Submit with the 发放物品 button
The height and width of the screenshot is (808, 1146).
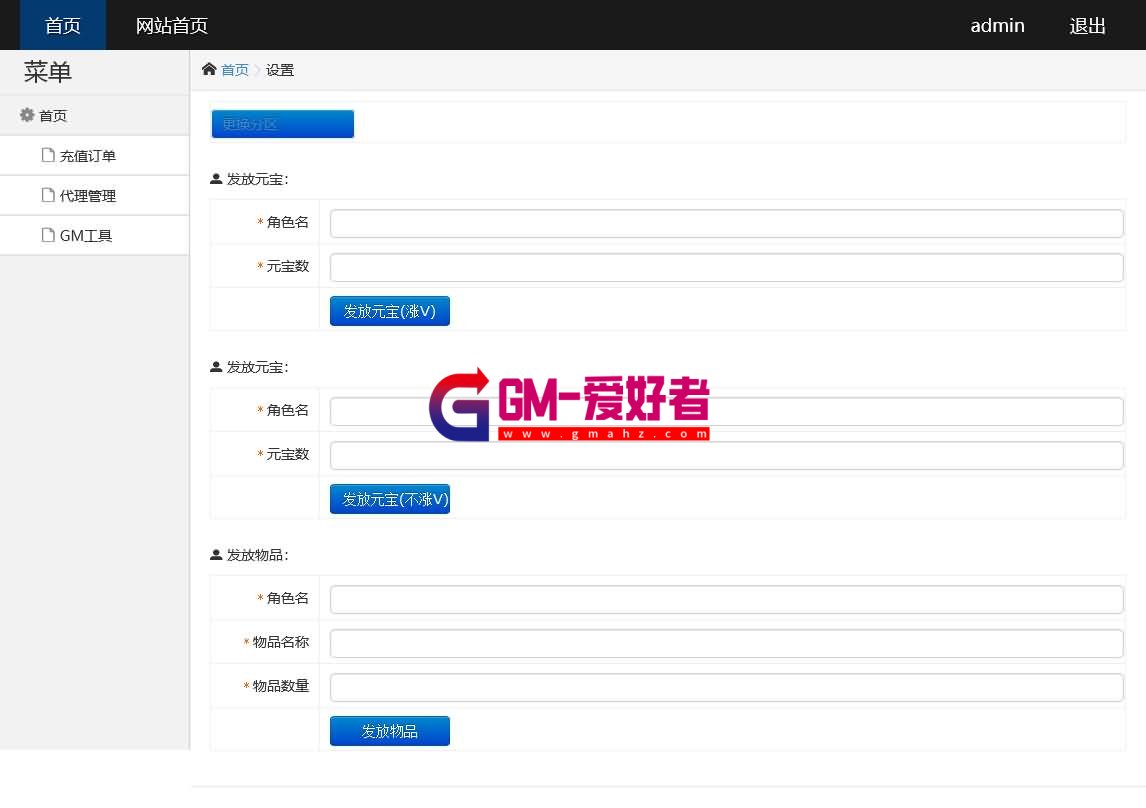click(389, 731)
